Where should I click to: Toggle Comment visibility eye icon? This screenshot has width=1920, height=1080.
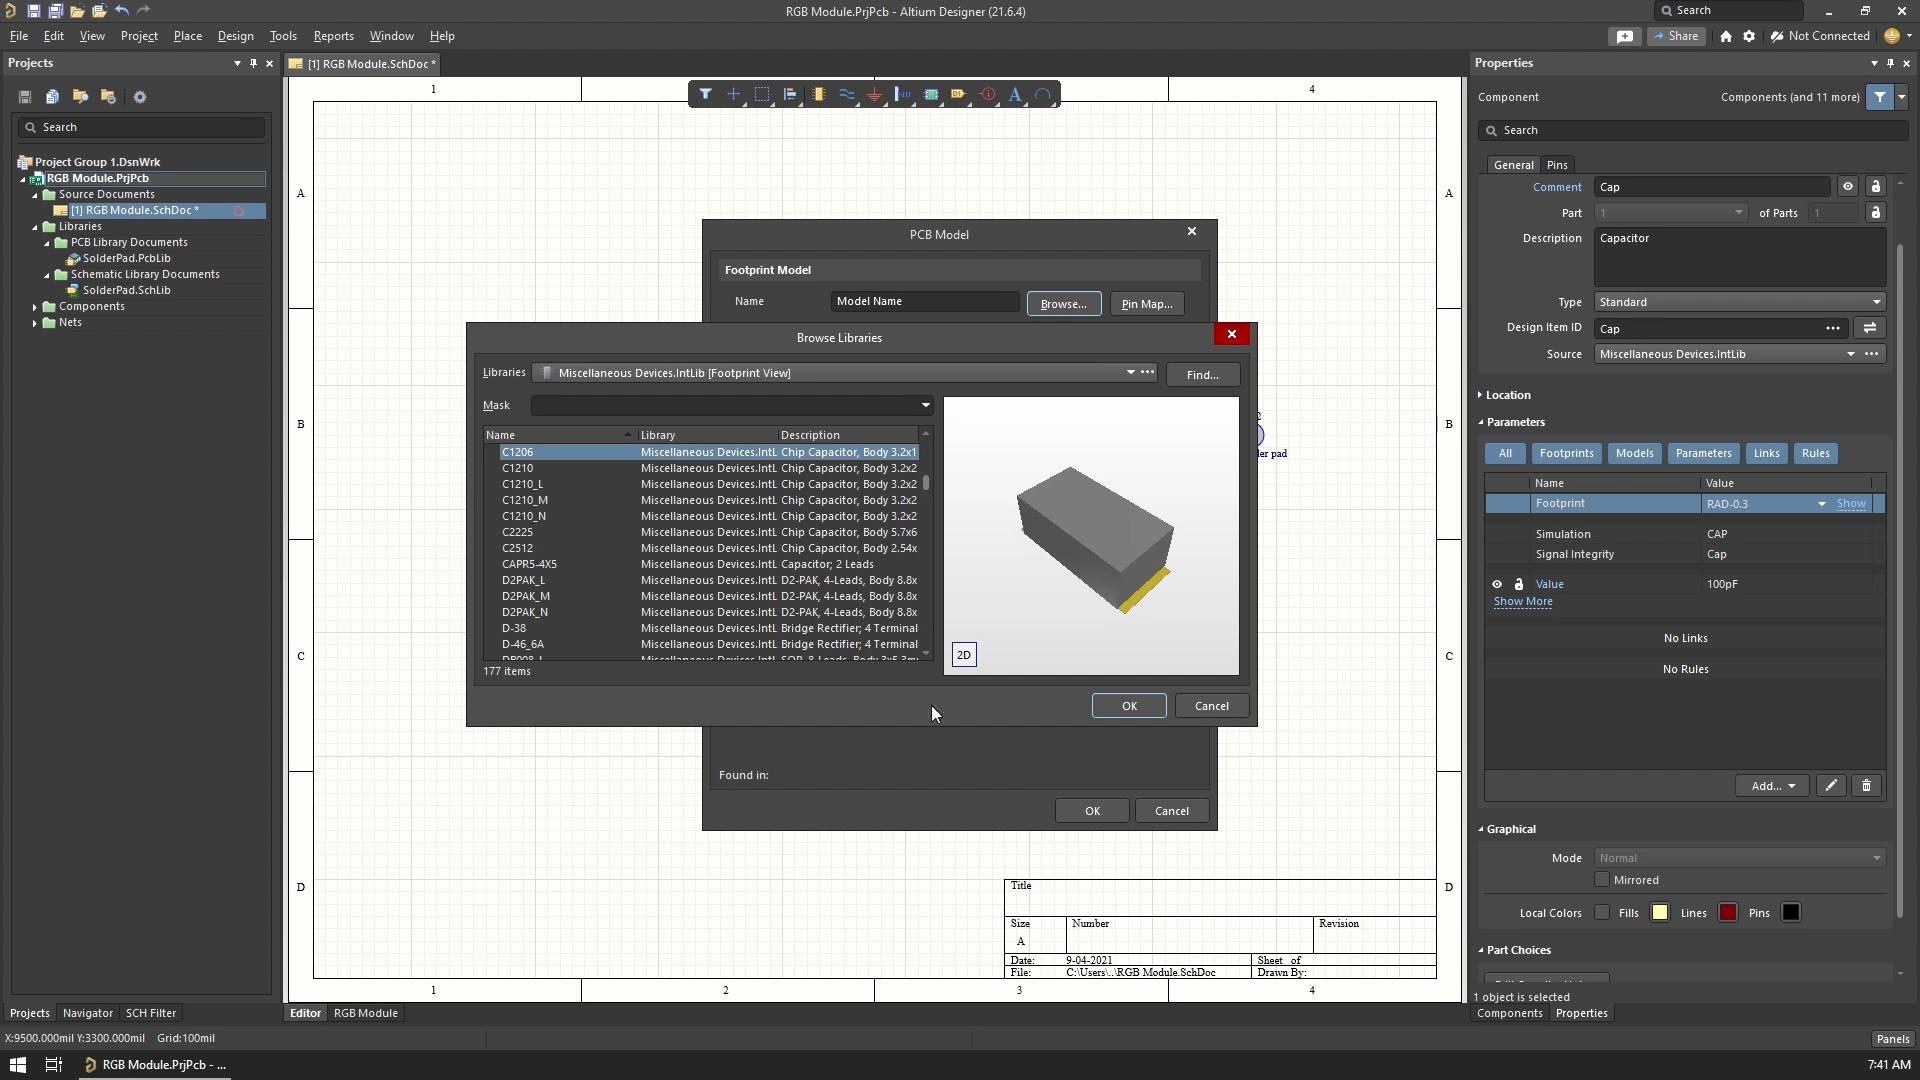(1848, 187)
